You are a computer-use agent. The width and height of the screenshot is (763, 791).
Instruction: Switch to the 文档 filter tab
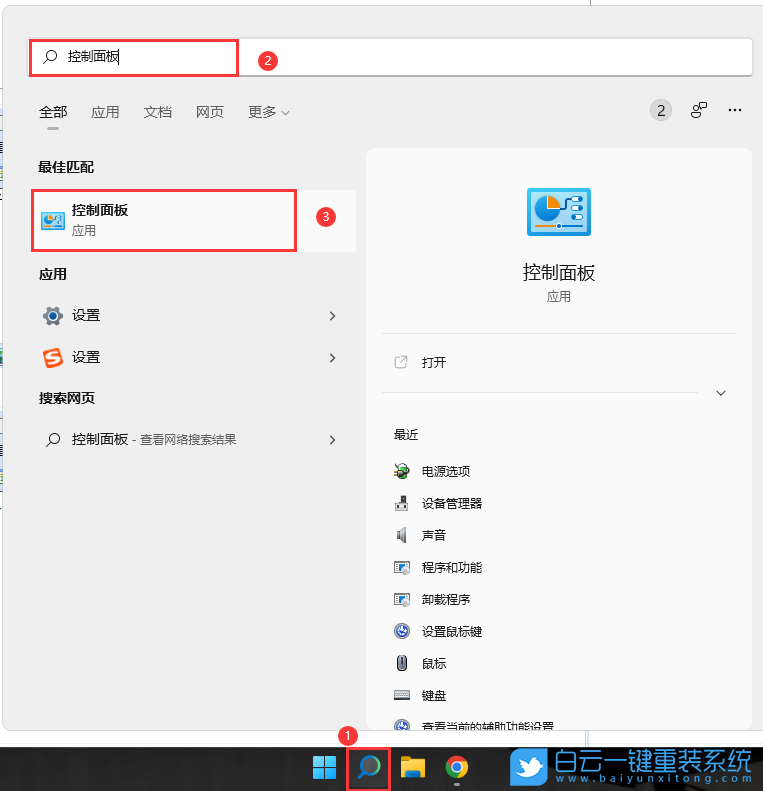[x=157, y=112]
